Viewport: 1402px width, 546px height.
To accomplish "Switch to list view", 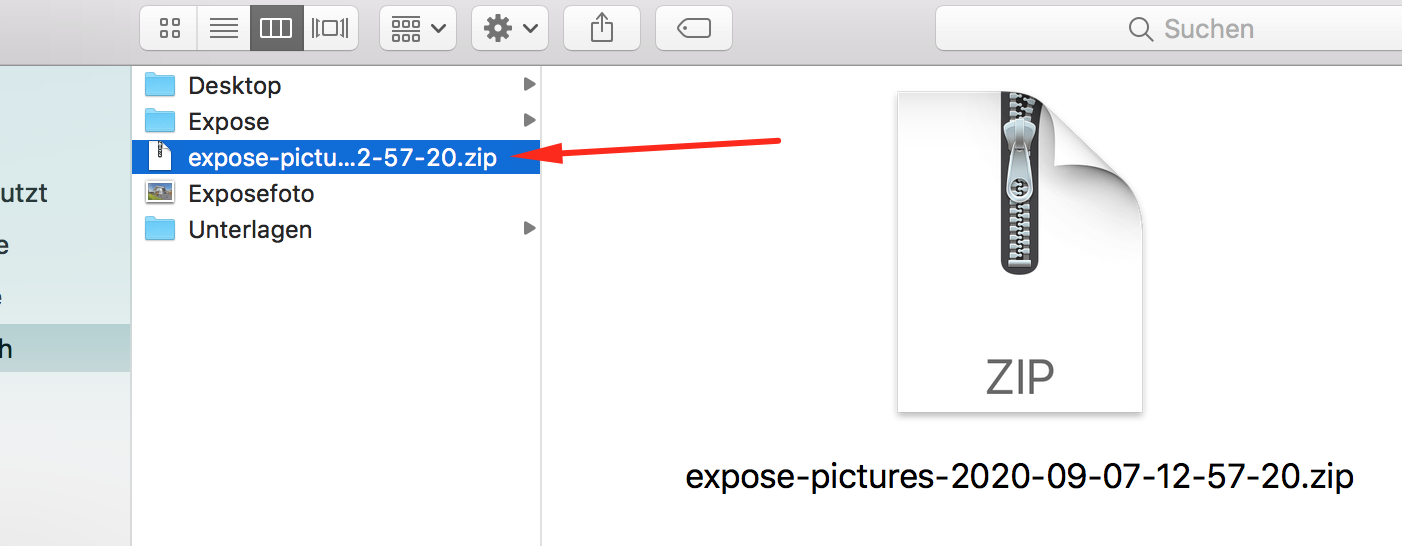I will [x=223, y=28].
